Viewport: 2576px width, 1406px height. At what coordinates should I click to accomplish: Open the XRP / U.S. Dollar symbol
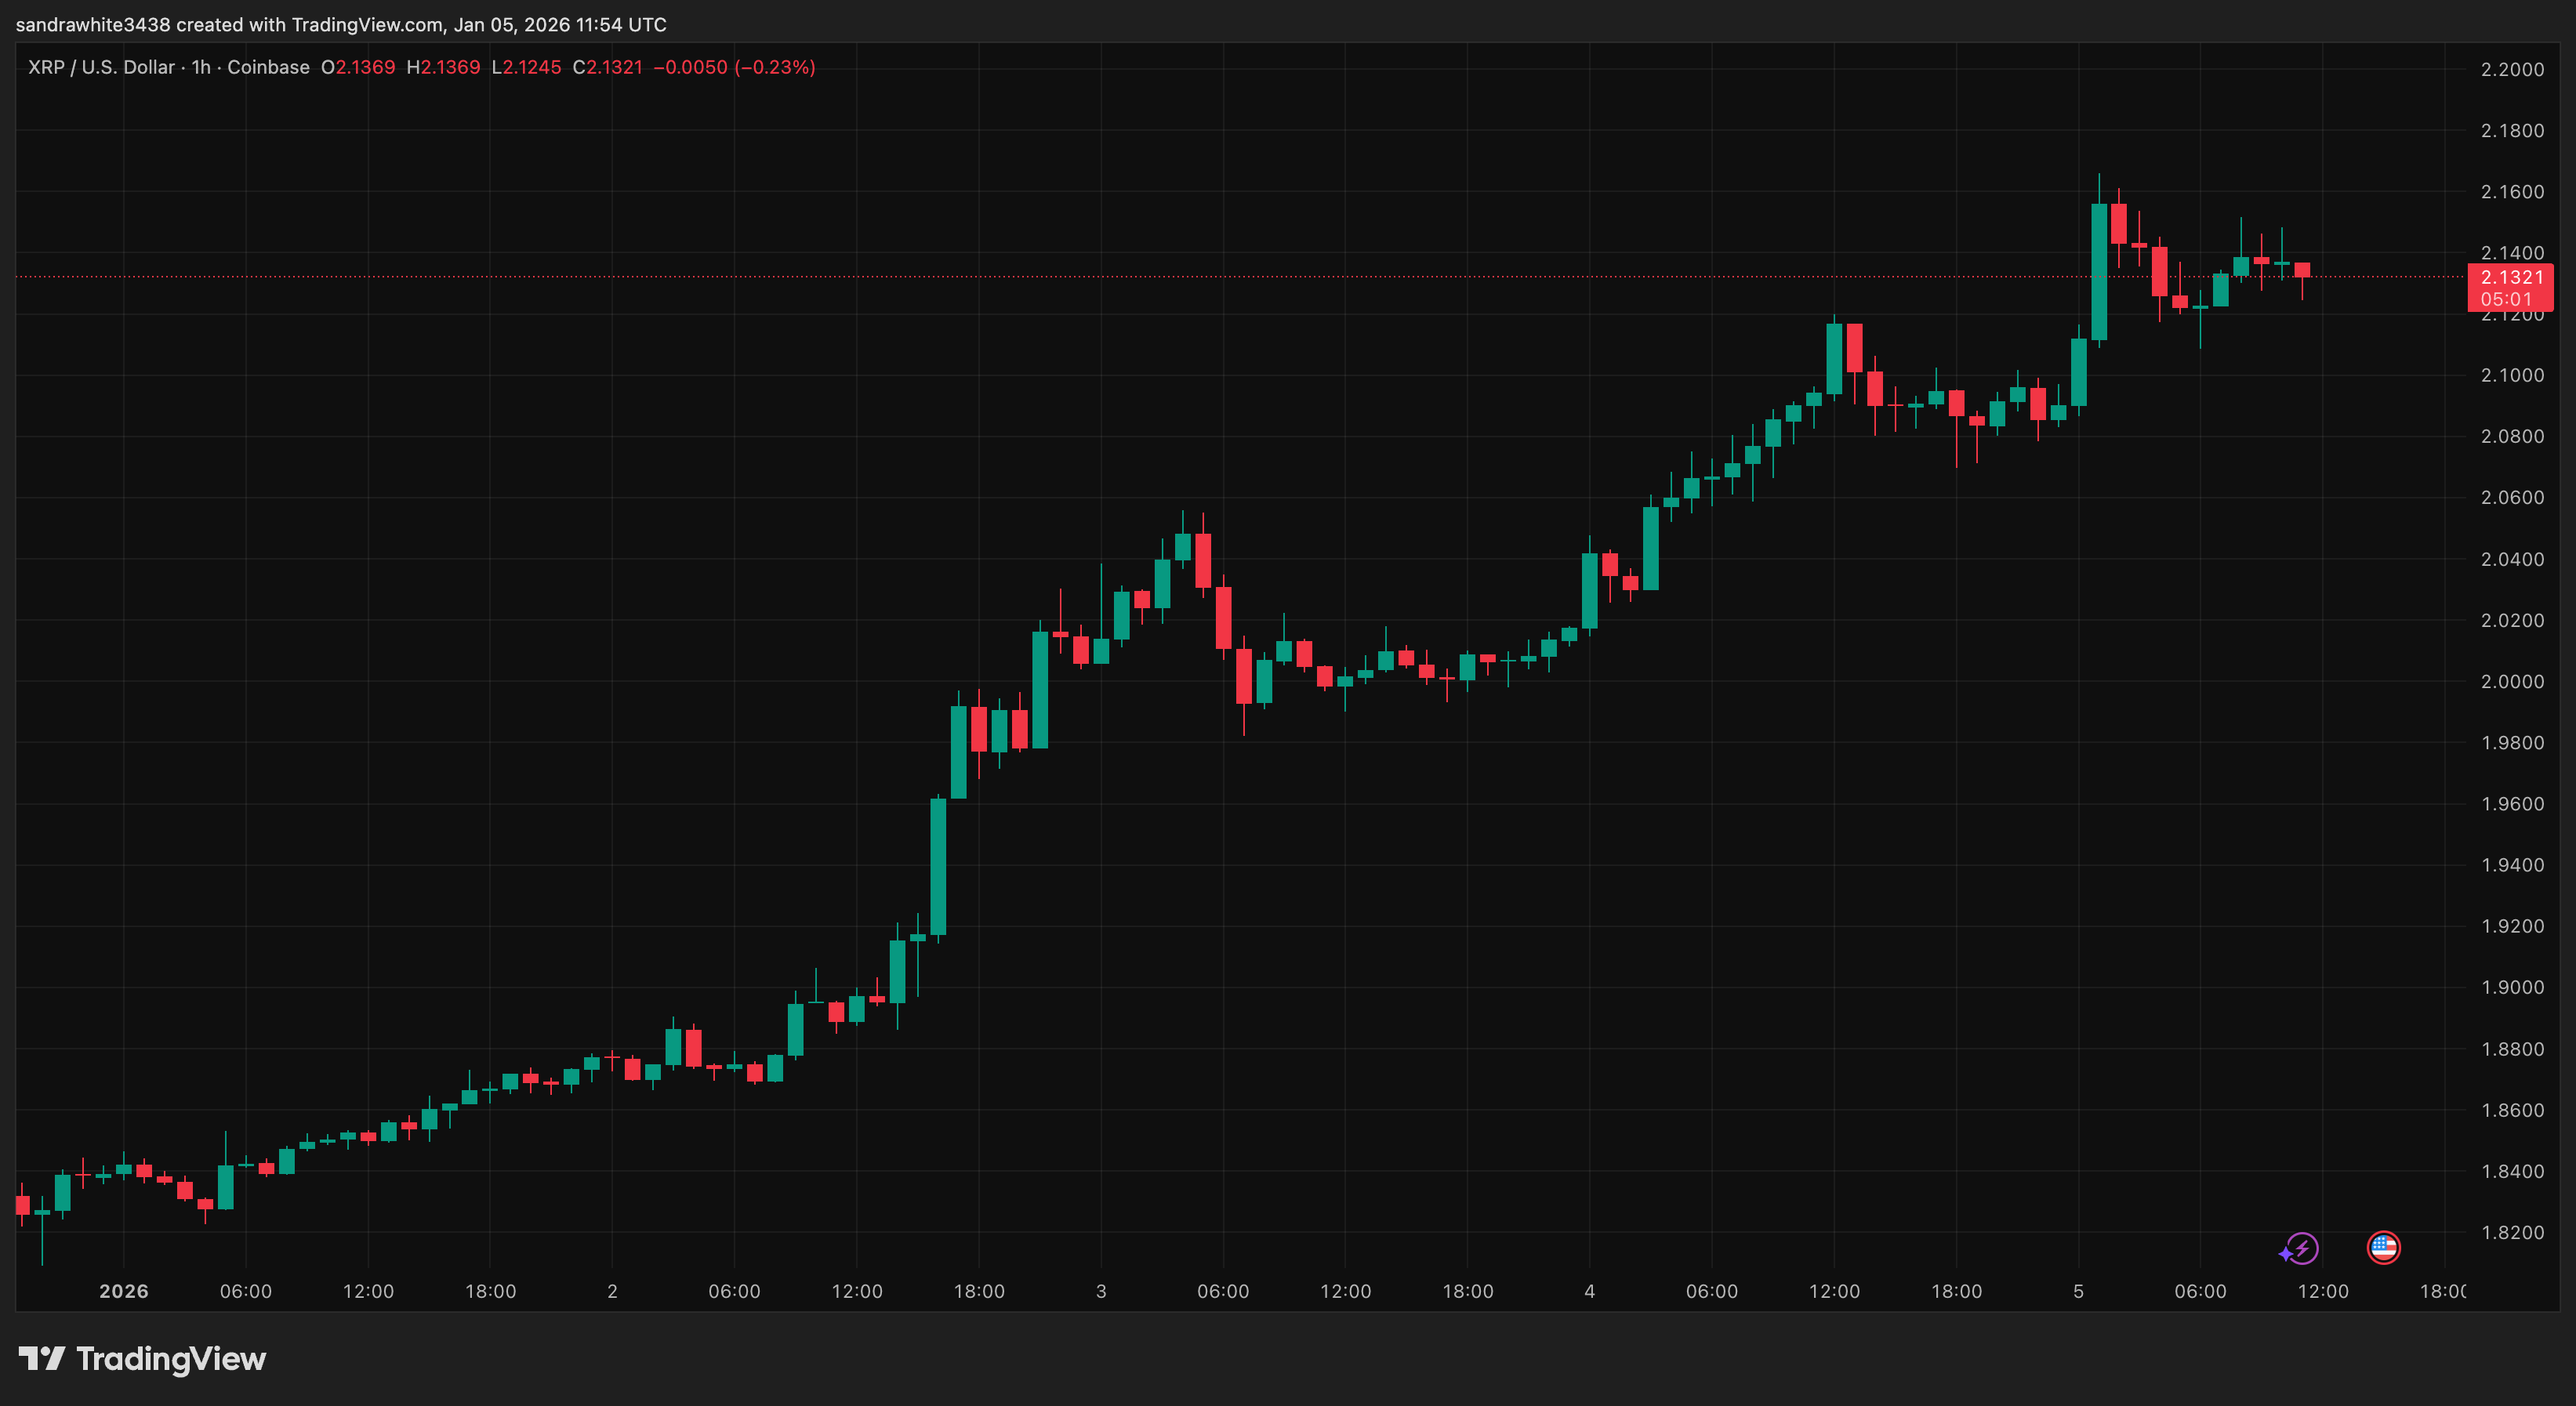(x=102, y=67)
